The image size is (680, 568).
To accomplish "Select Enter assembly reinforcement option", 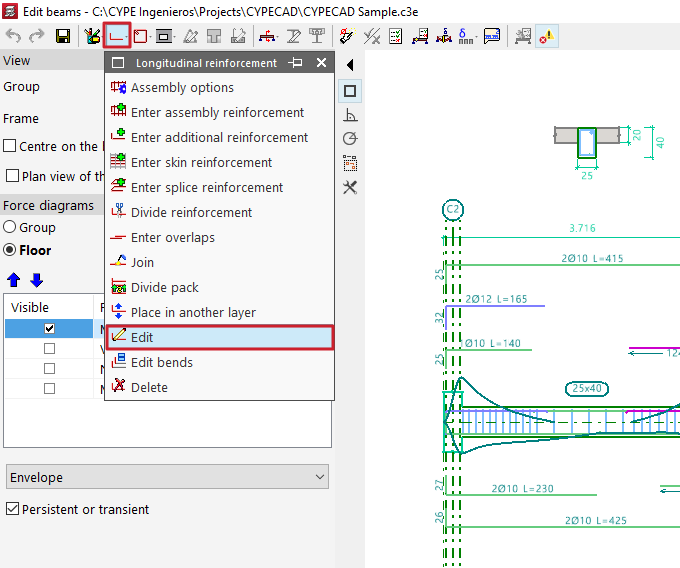I will 217,113.
